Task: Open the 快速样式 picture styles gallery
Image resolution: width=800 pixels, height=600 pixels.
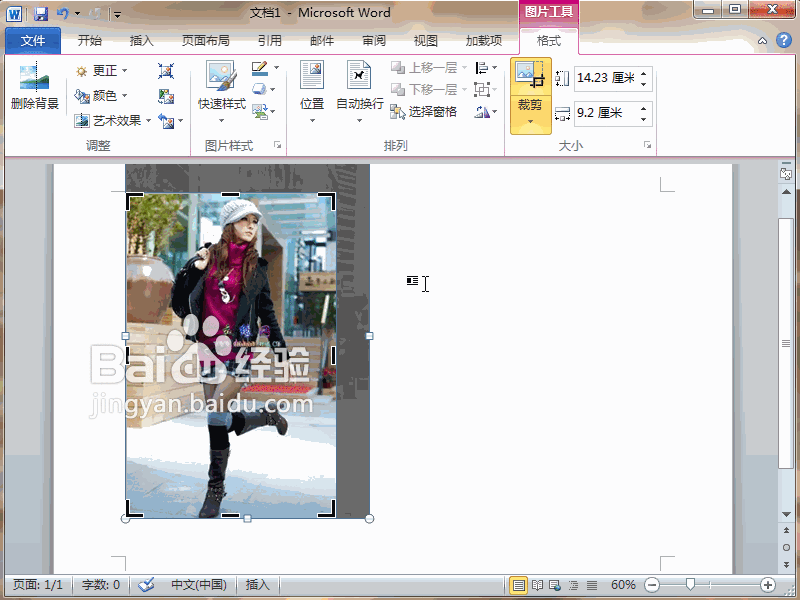Action: (219, 95)
